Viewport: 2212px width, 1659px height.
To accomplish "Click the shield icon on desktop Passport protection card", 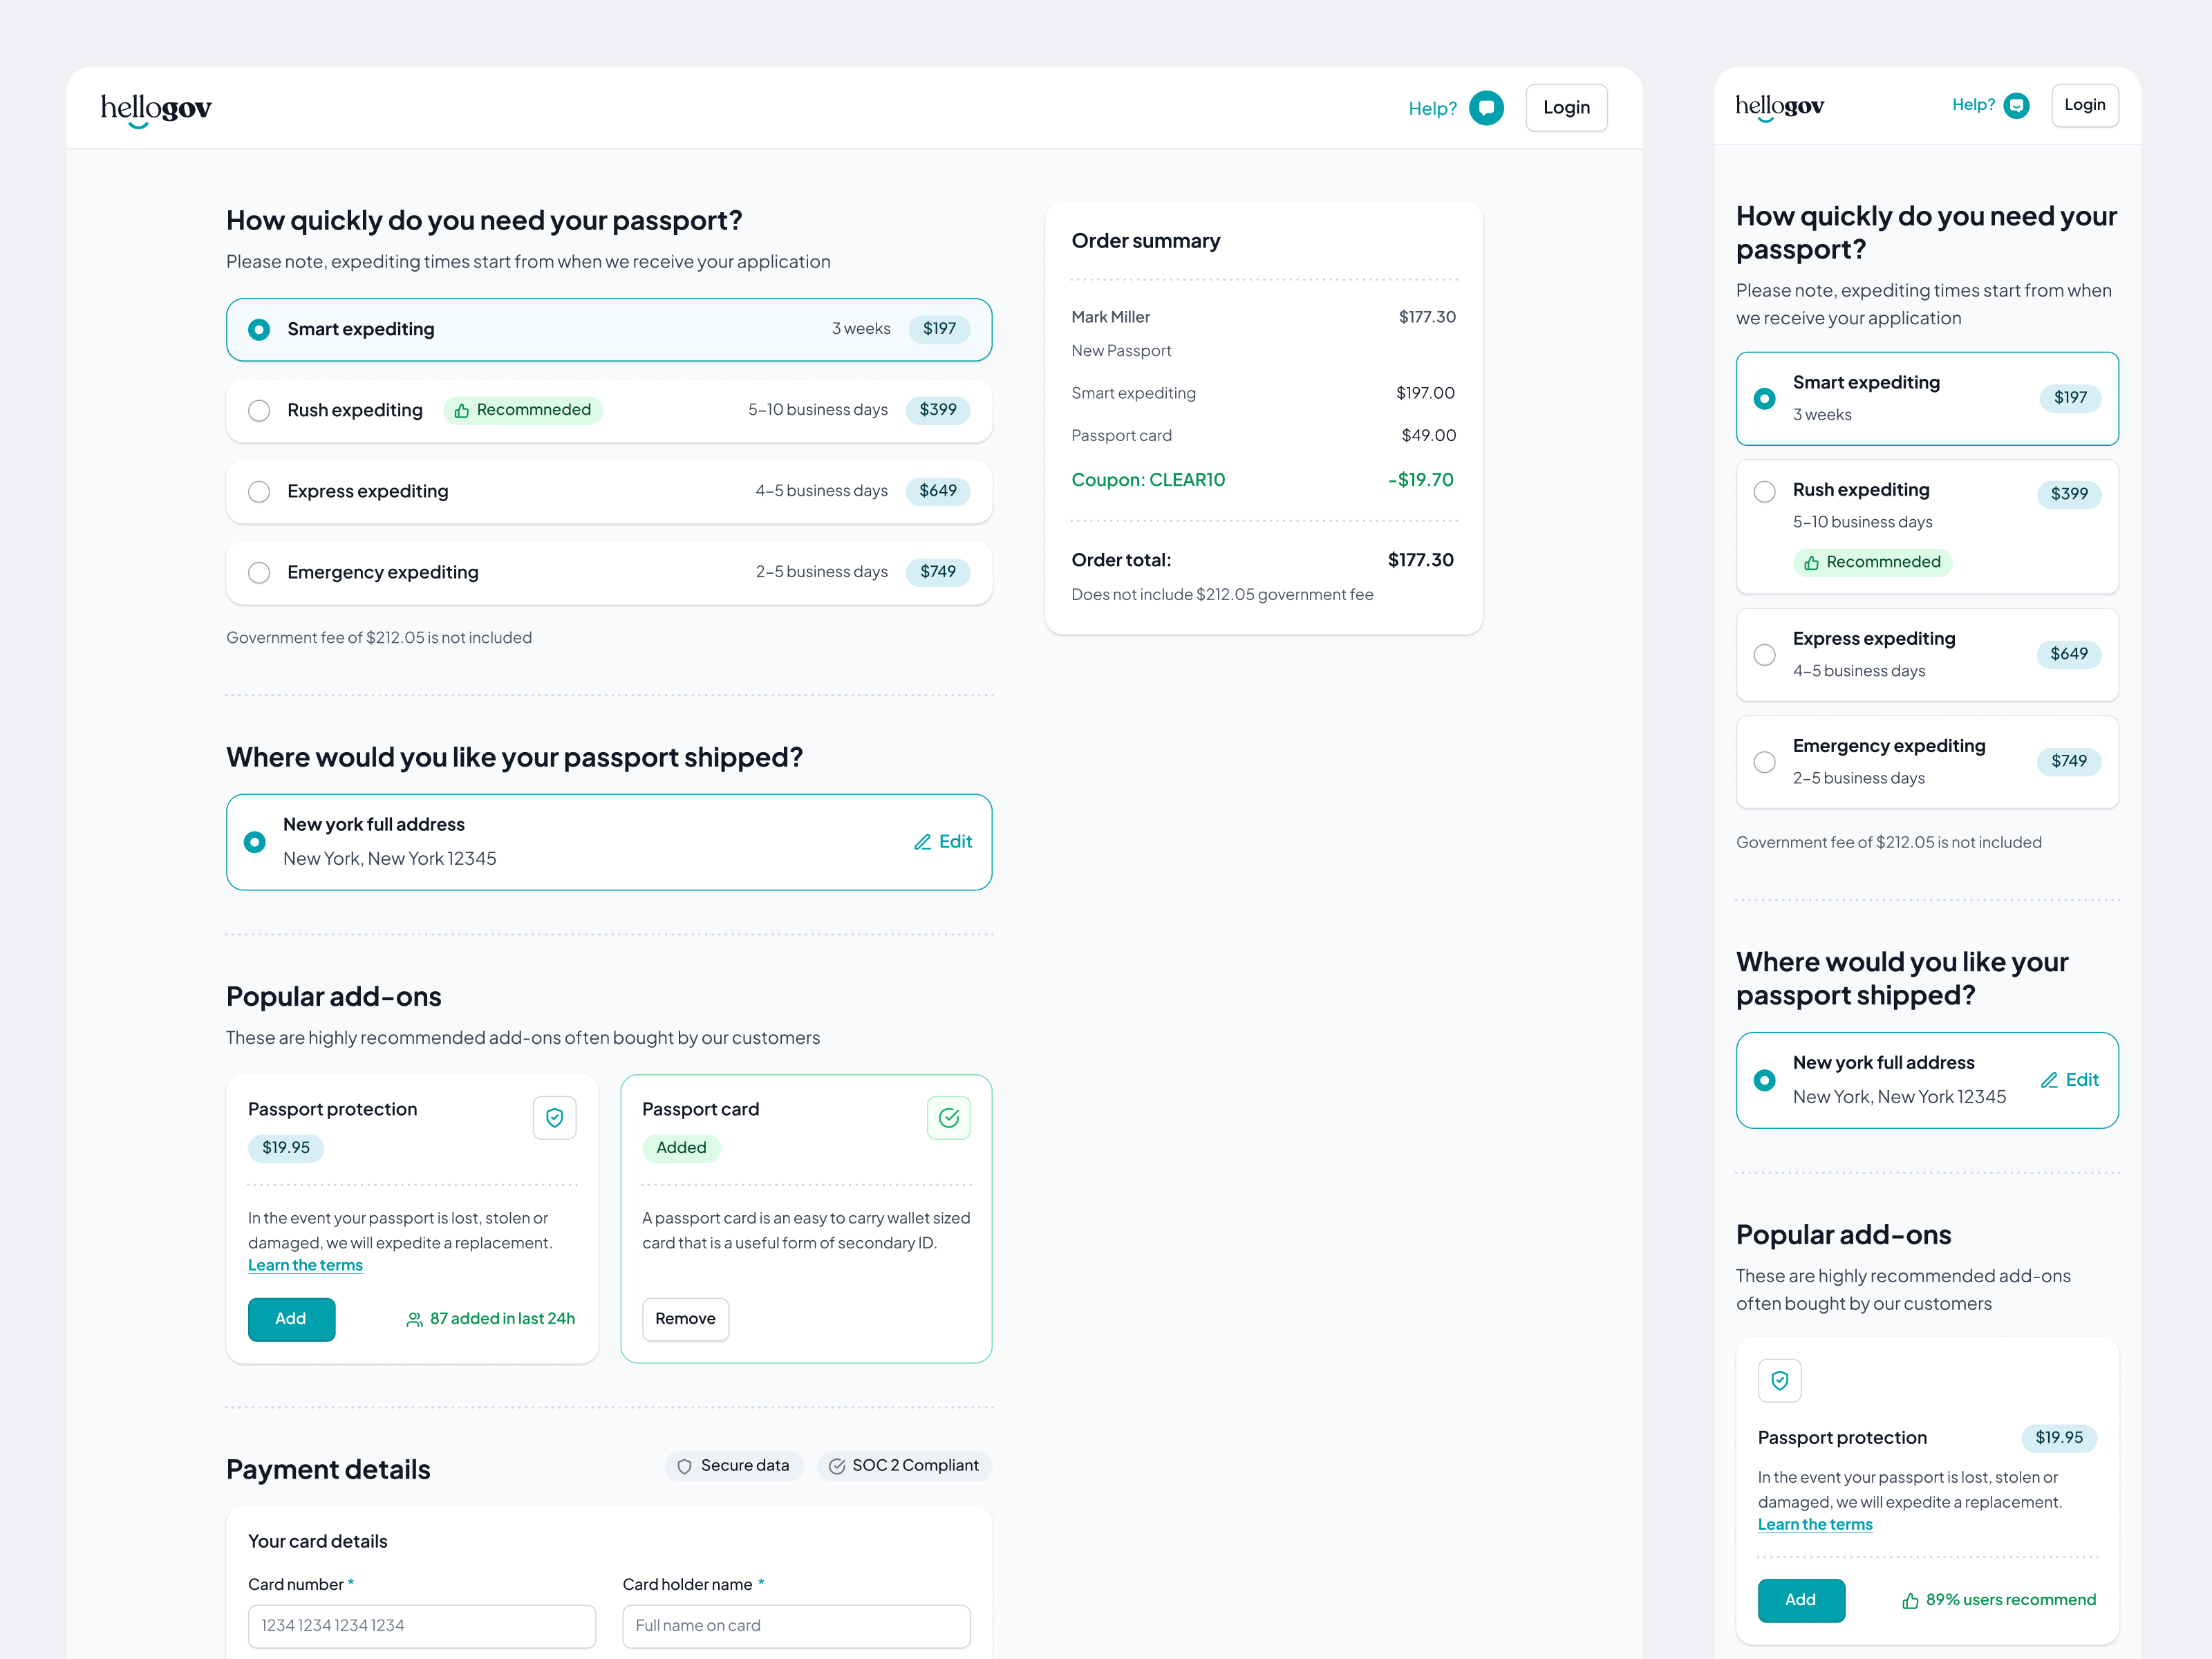I will click(x=554, y=1118).
